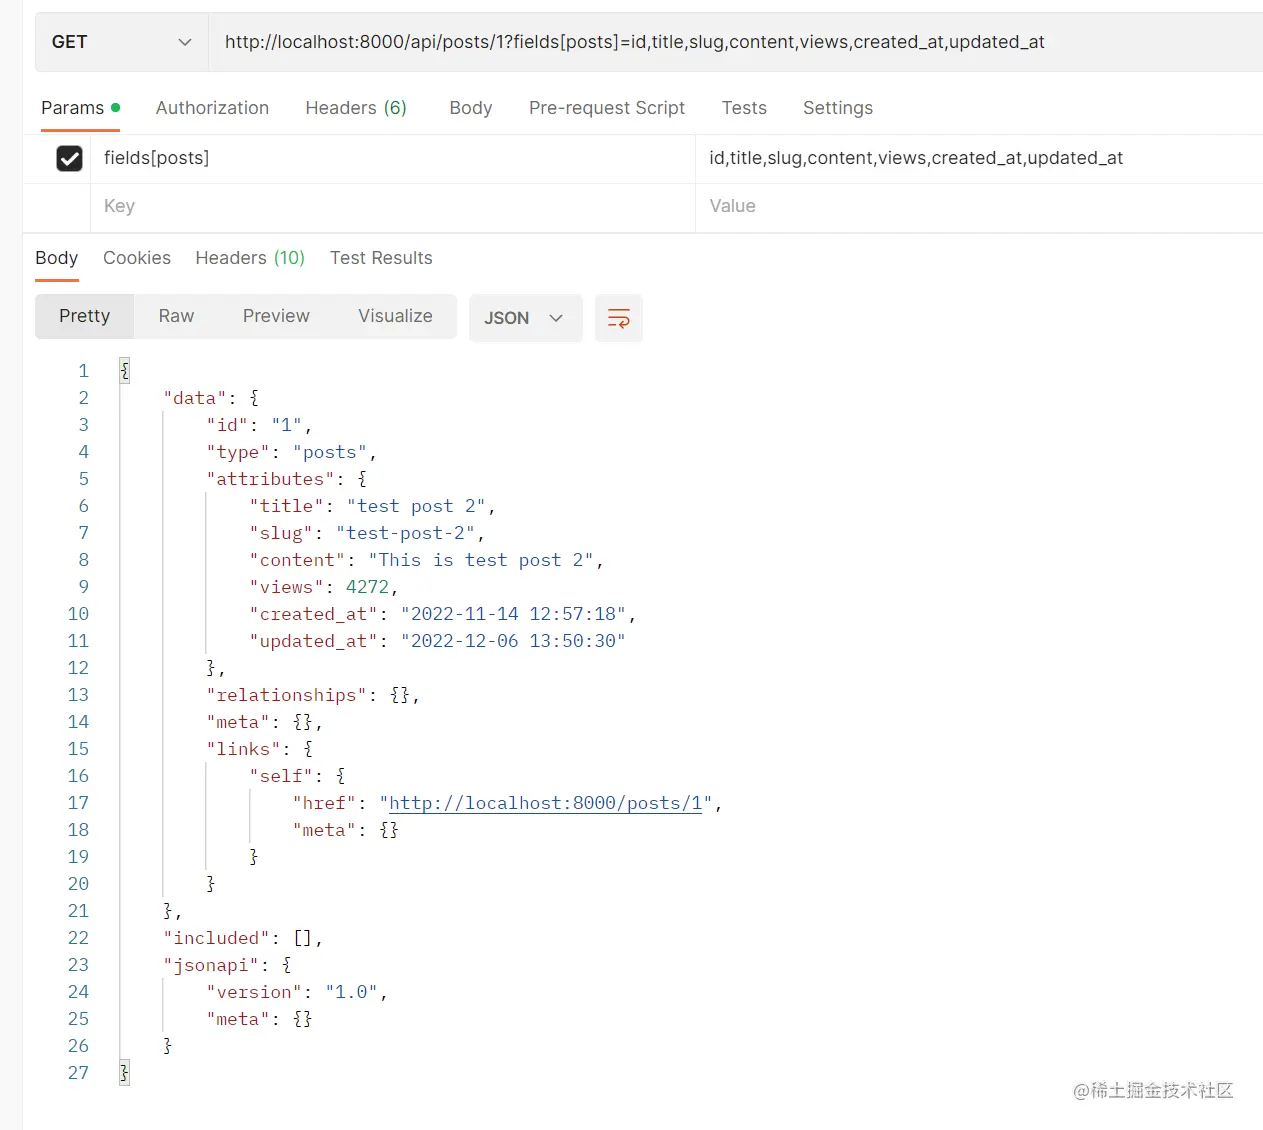1263x1130 pixels.
Task: Click the "links" key on line 15
Action: click(243, 749)
